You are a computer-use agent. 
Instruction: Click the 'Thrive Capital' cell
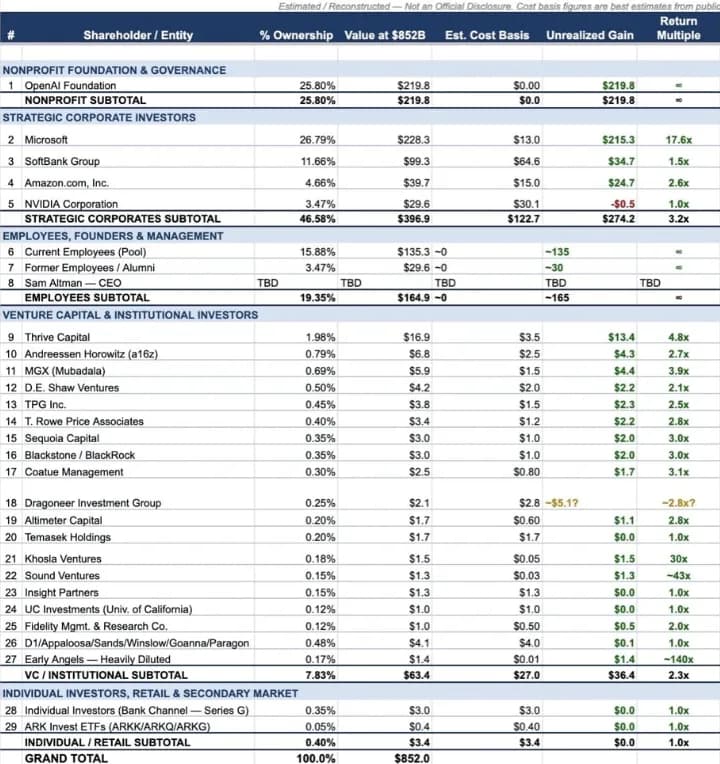pyautogui.click(x=57, y=337)
